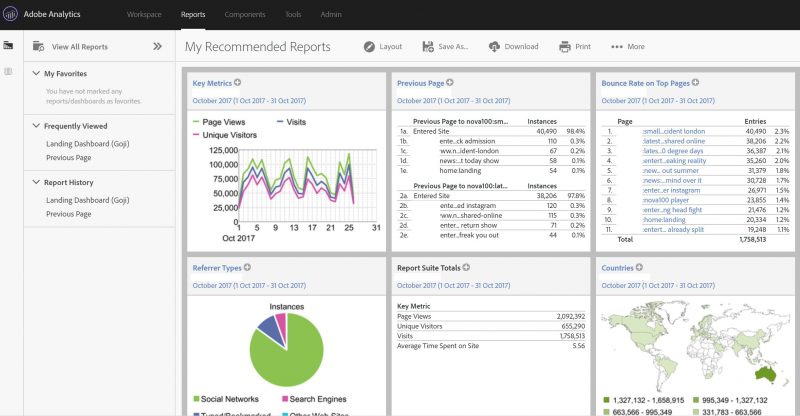Screen dimensions: 800x416
Task: Open Landing Dashboard (Goji) under Frequently Viewed
Action: coord(88,144)
